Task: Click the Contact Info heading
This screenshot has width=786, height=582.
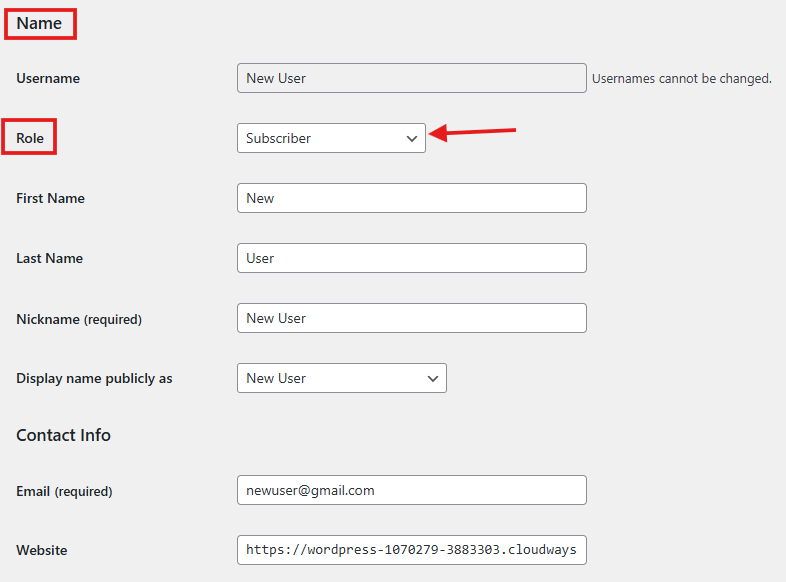Action: (63, 435)
